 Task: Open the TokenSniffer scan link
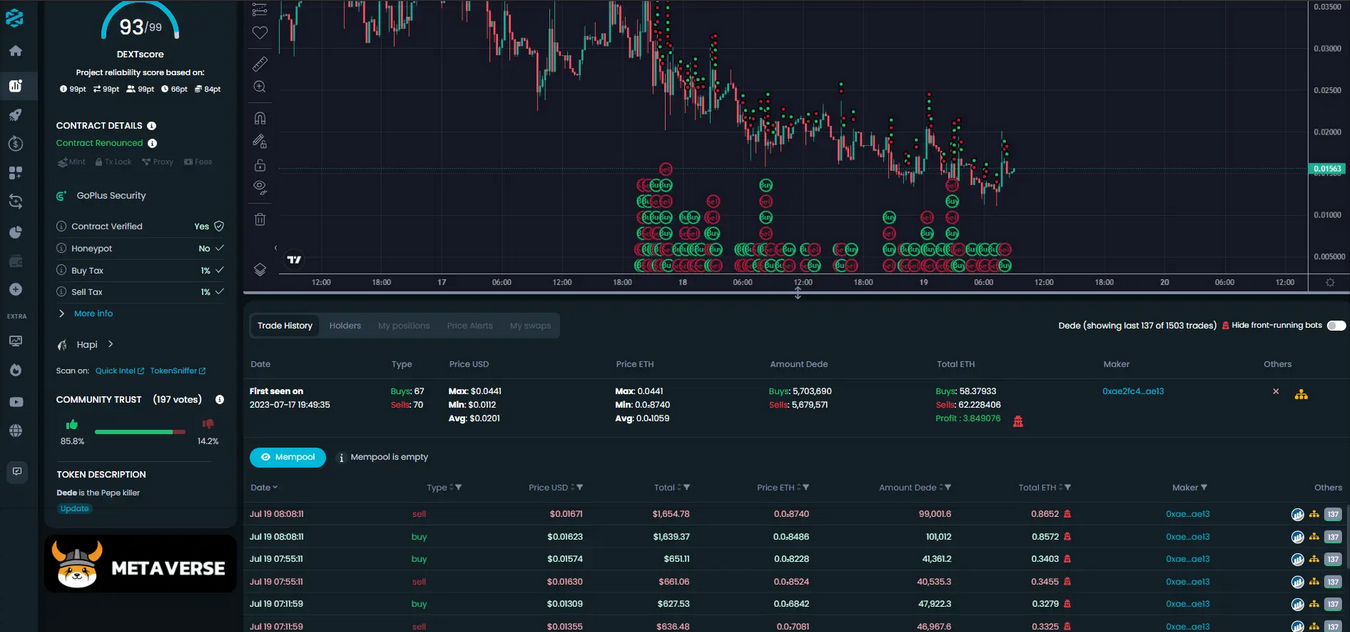tap(178, 371)
